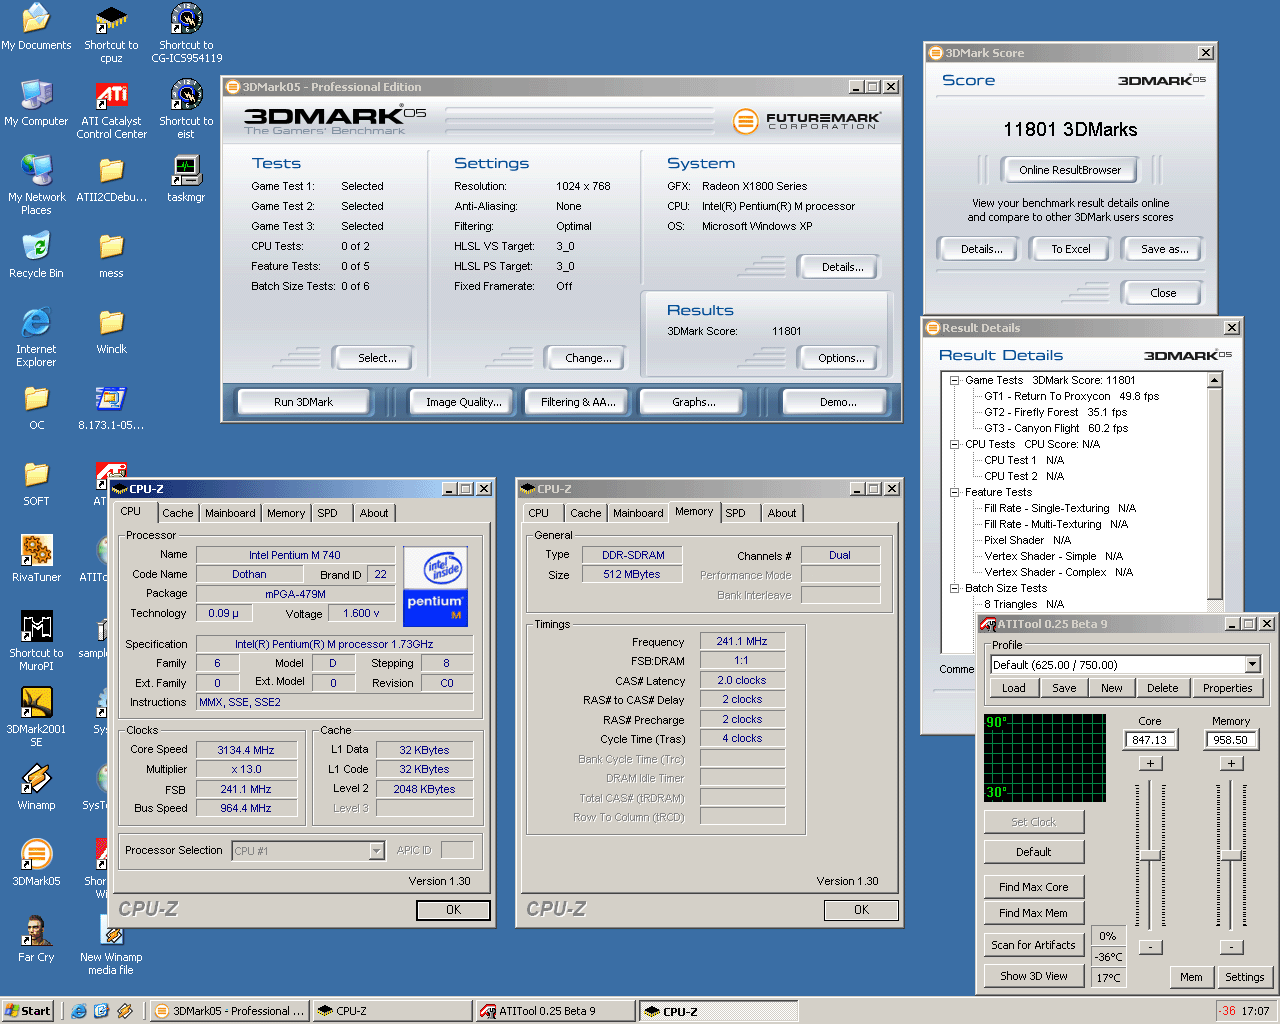Open My Network Places icon
Screen dimensions: 1280x1024
pyautogui.click(x=36, y=185)
